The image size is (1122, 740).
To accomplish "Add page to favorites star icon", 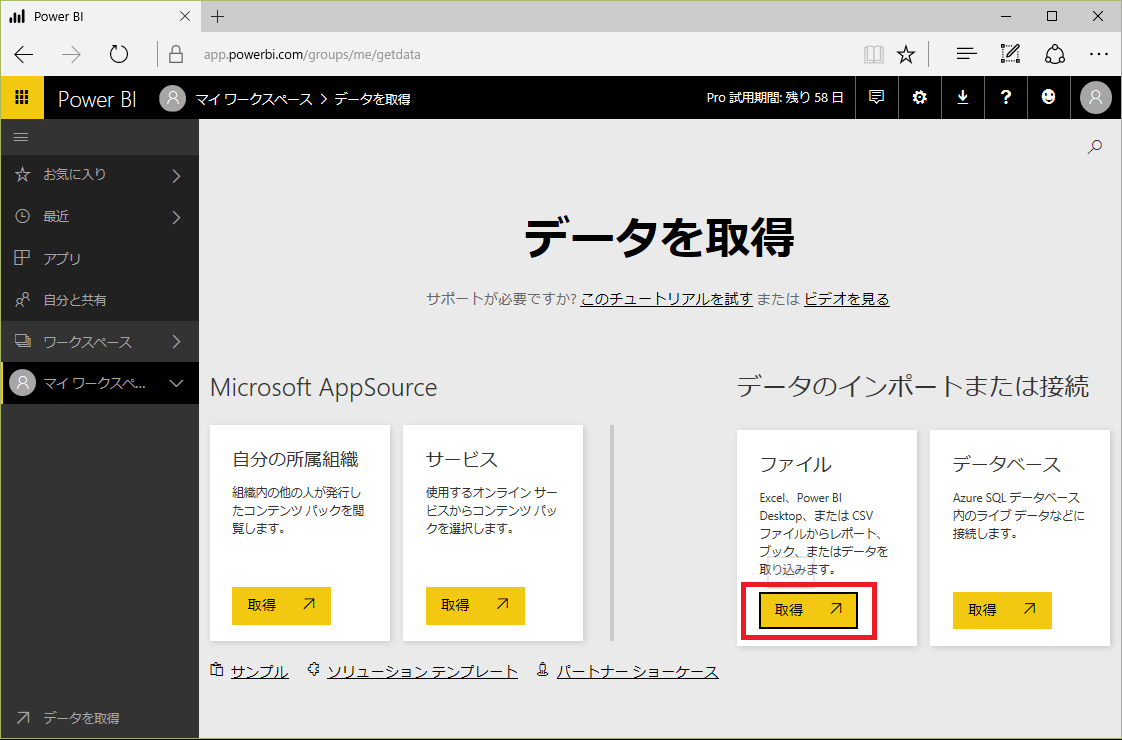I will coord(907,54).
